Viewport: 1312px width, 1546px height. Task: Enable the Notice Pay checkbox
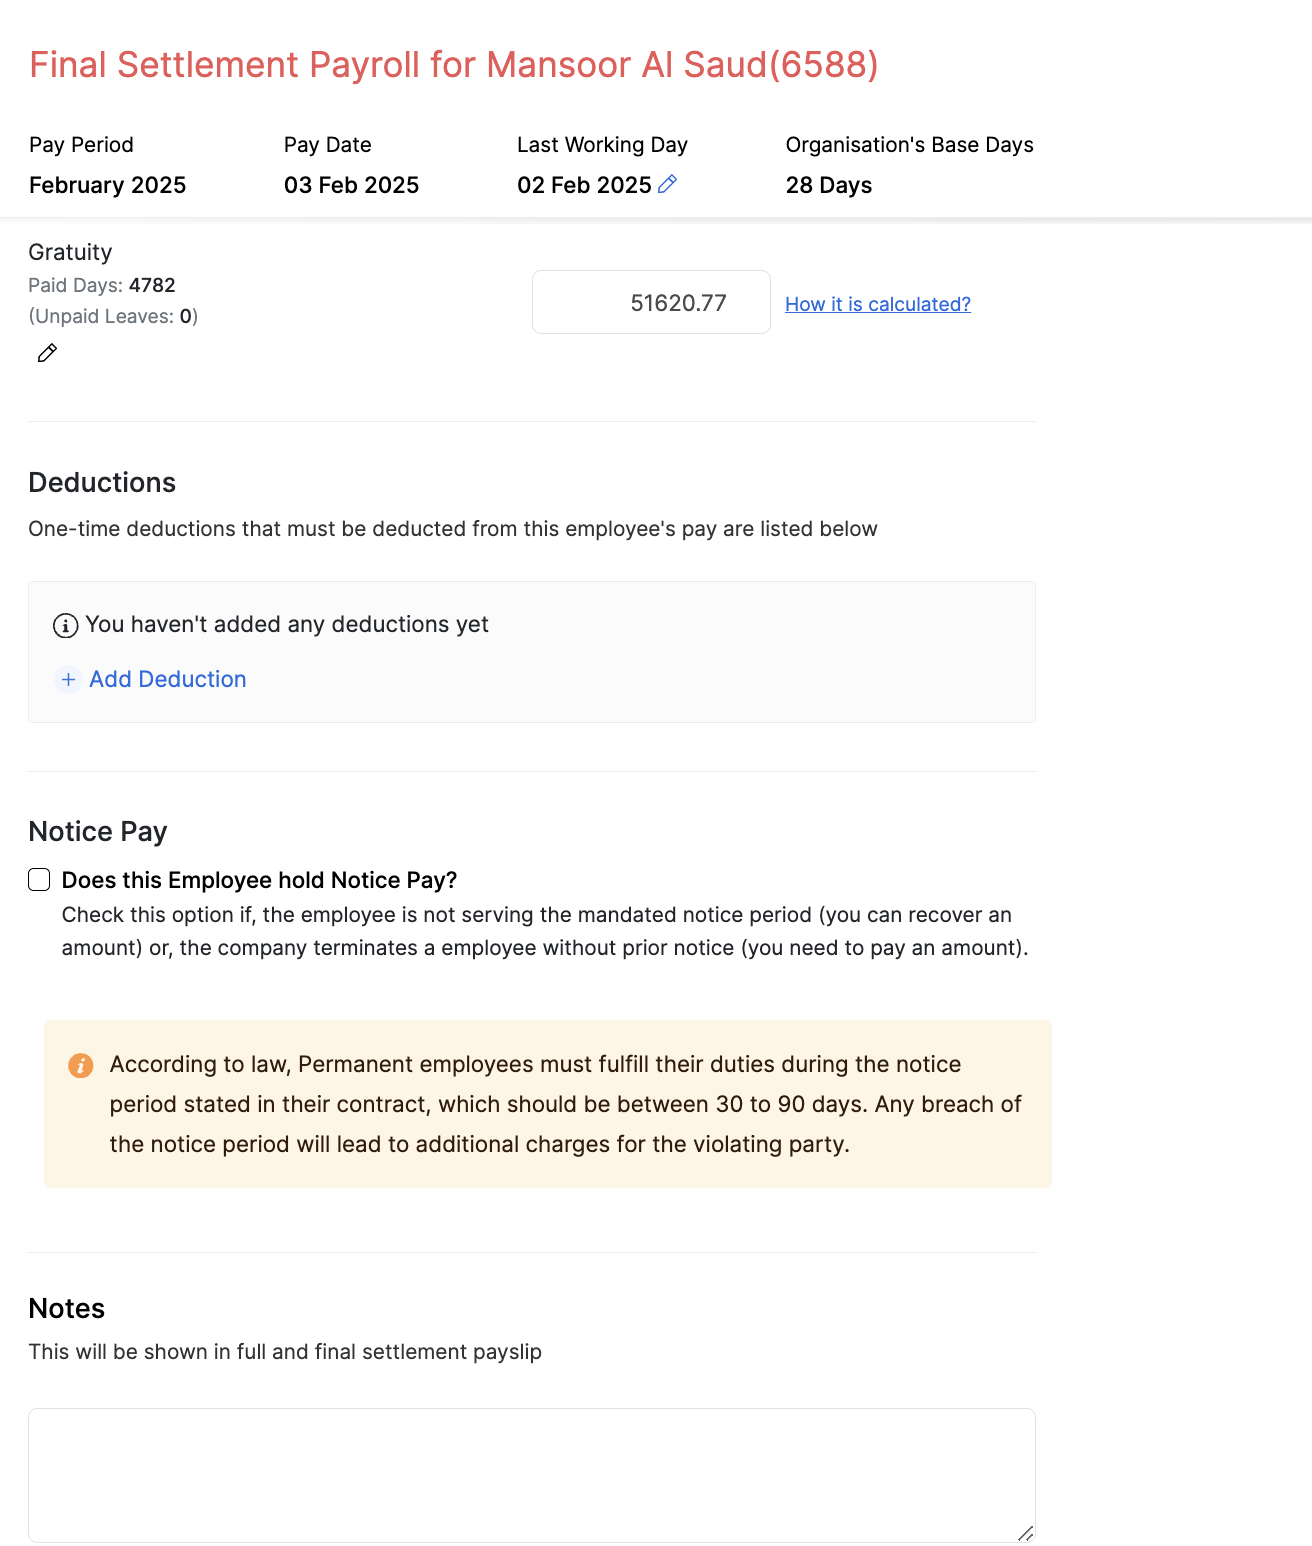pos(39,880)
